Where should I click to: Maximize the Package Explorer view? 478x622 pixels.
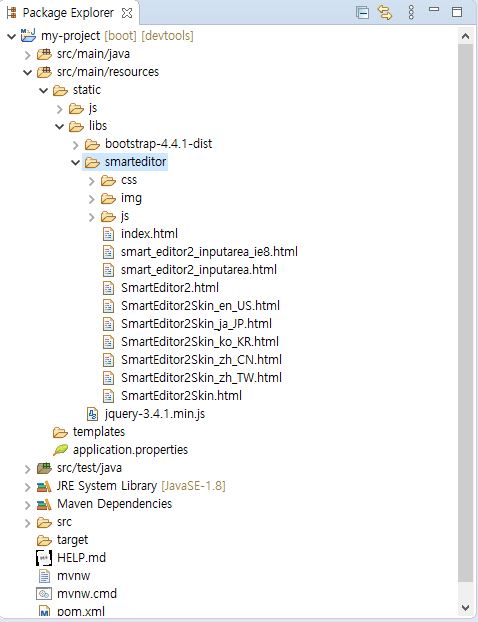point(457,12)
